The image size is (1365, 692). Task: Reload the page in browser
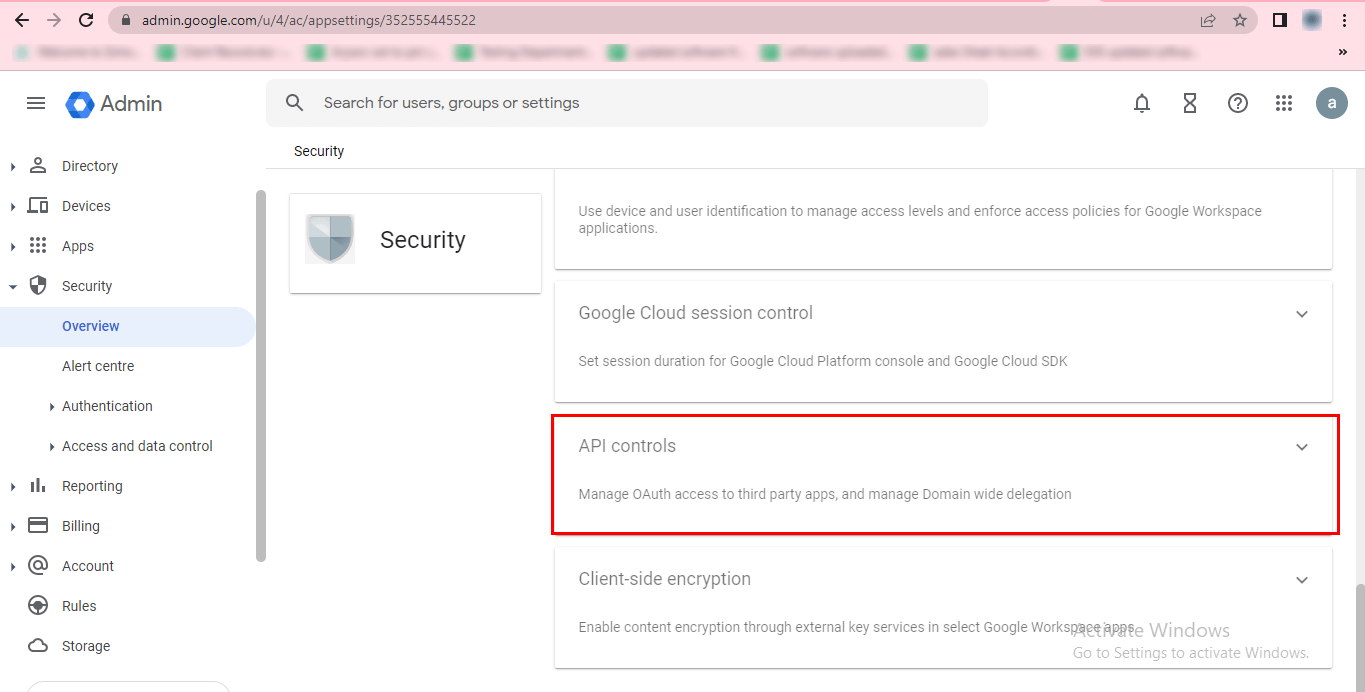click(x=86, y=20)
